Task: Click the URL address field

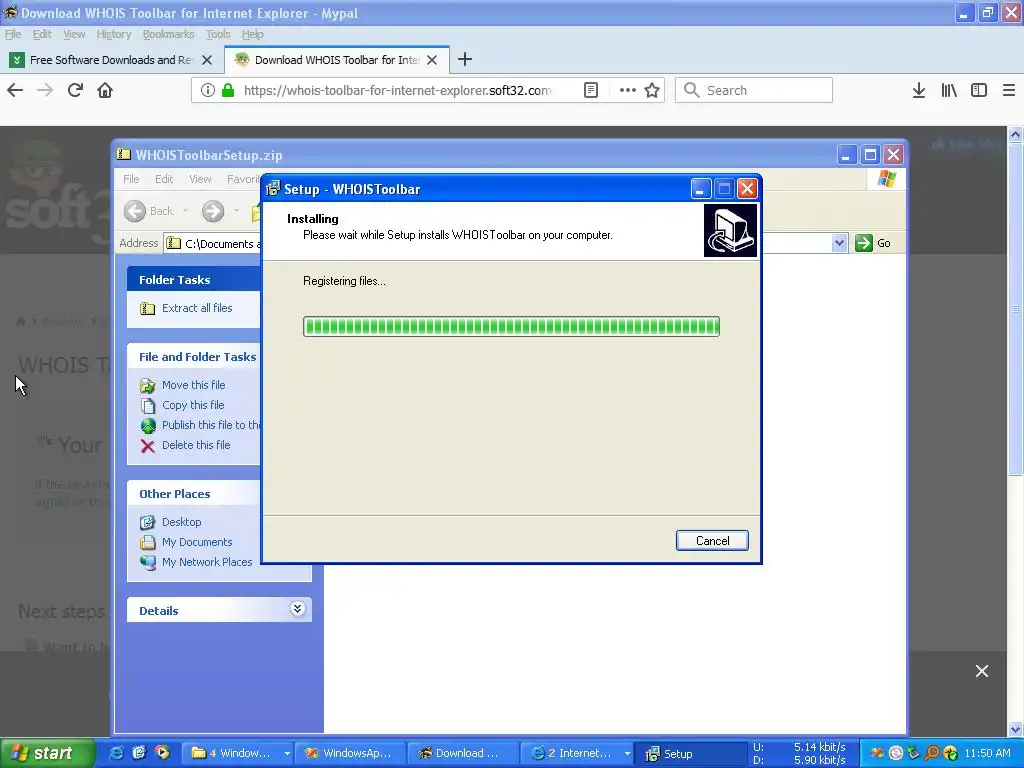Action: point(398,90)
